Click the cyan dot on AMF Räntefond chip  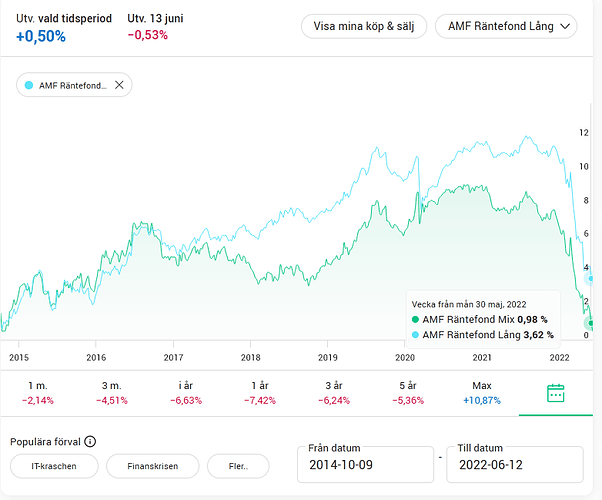tap(28, 85)
